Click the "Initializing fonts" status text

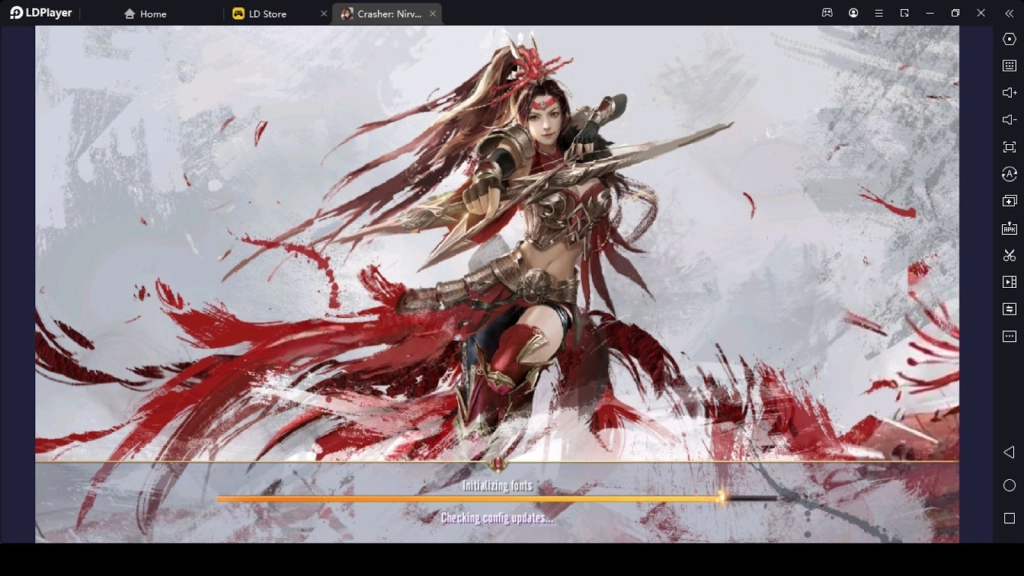tap(497, 485)
